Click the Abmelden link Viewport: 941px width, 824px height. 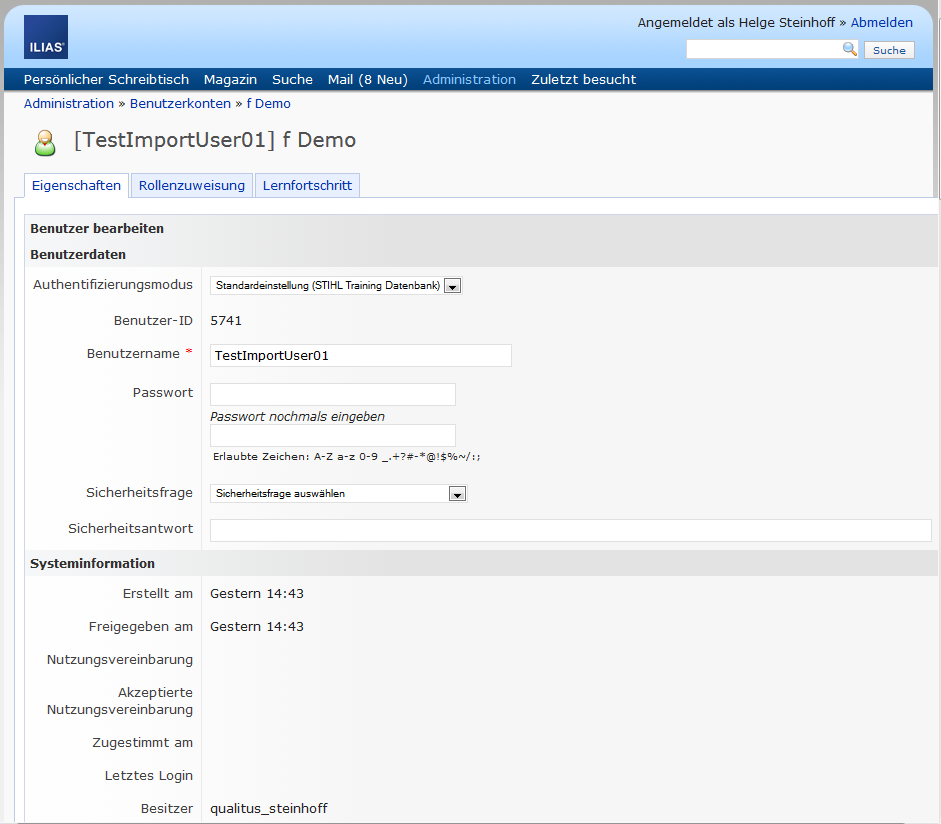pos(881,22)
